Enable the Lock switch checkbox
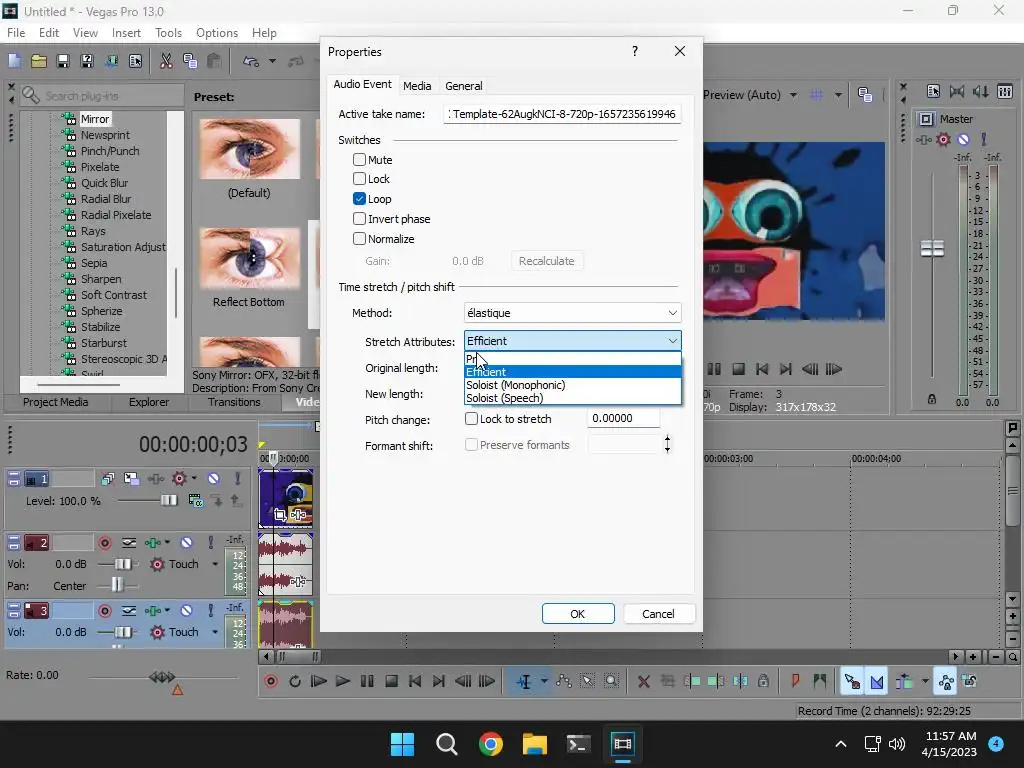Viewport: 1024px width, 768px height. 359,179
